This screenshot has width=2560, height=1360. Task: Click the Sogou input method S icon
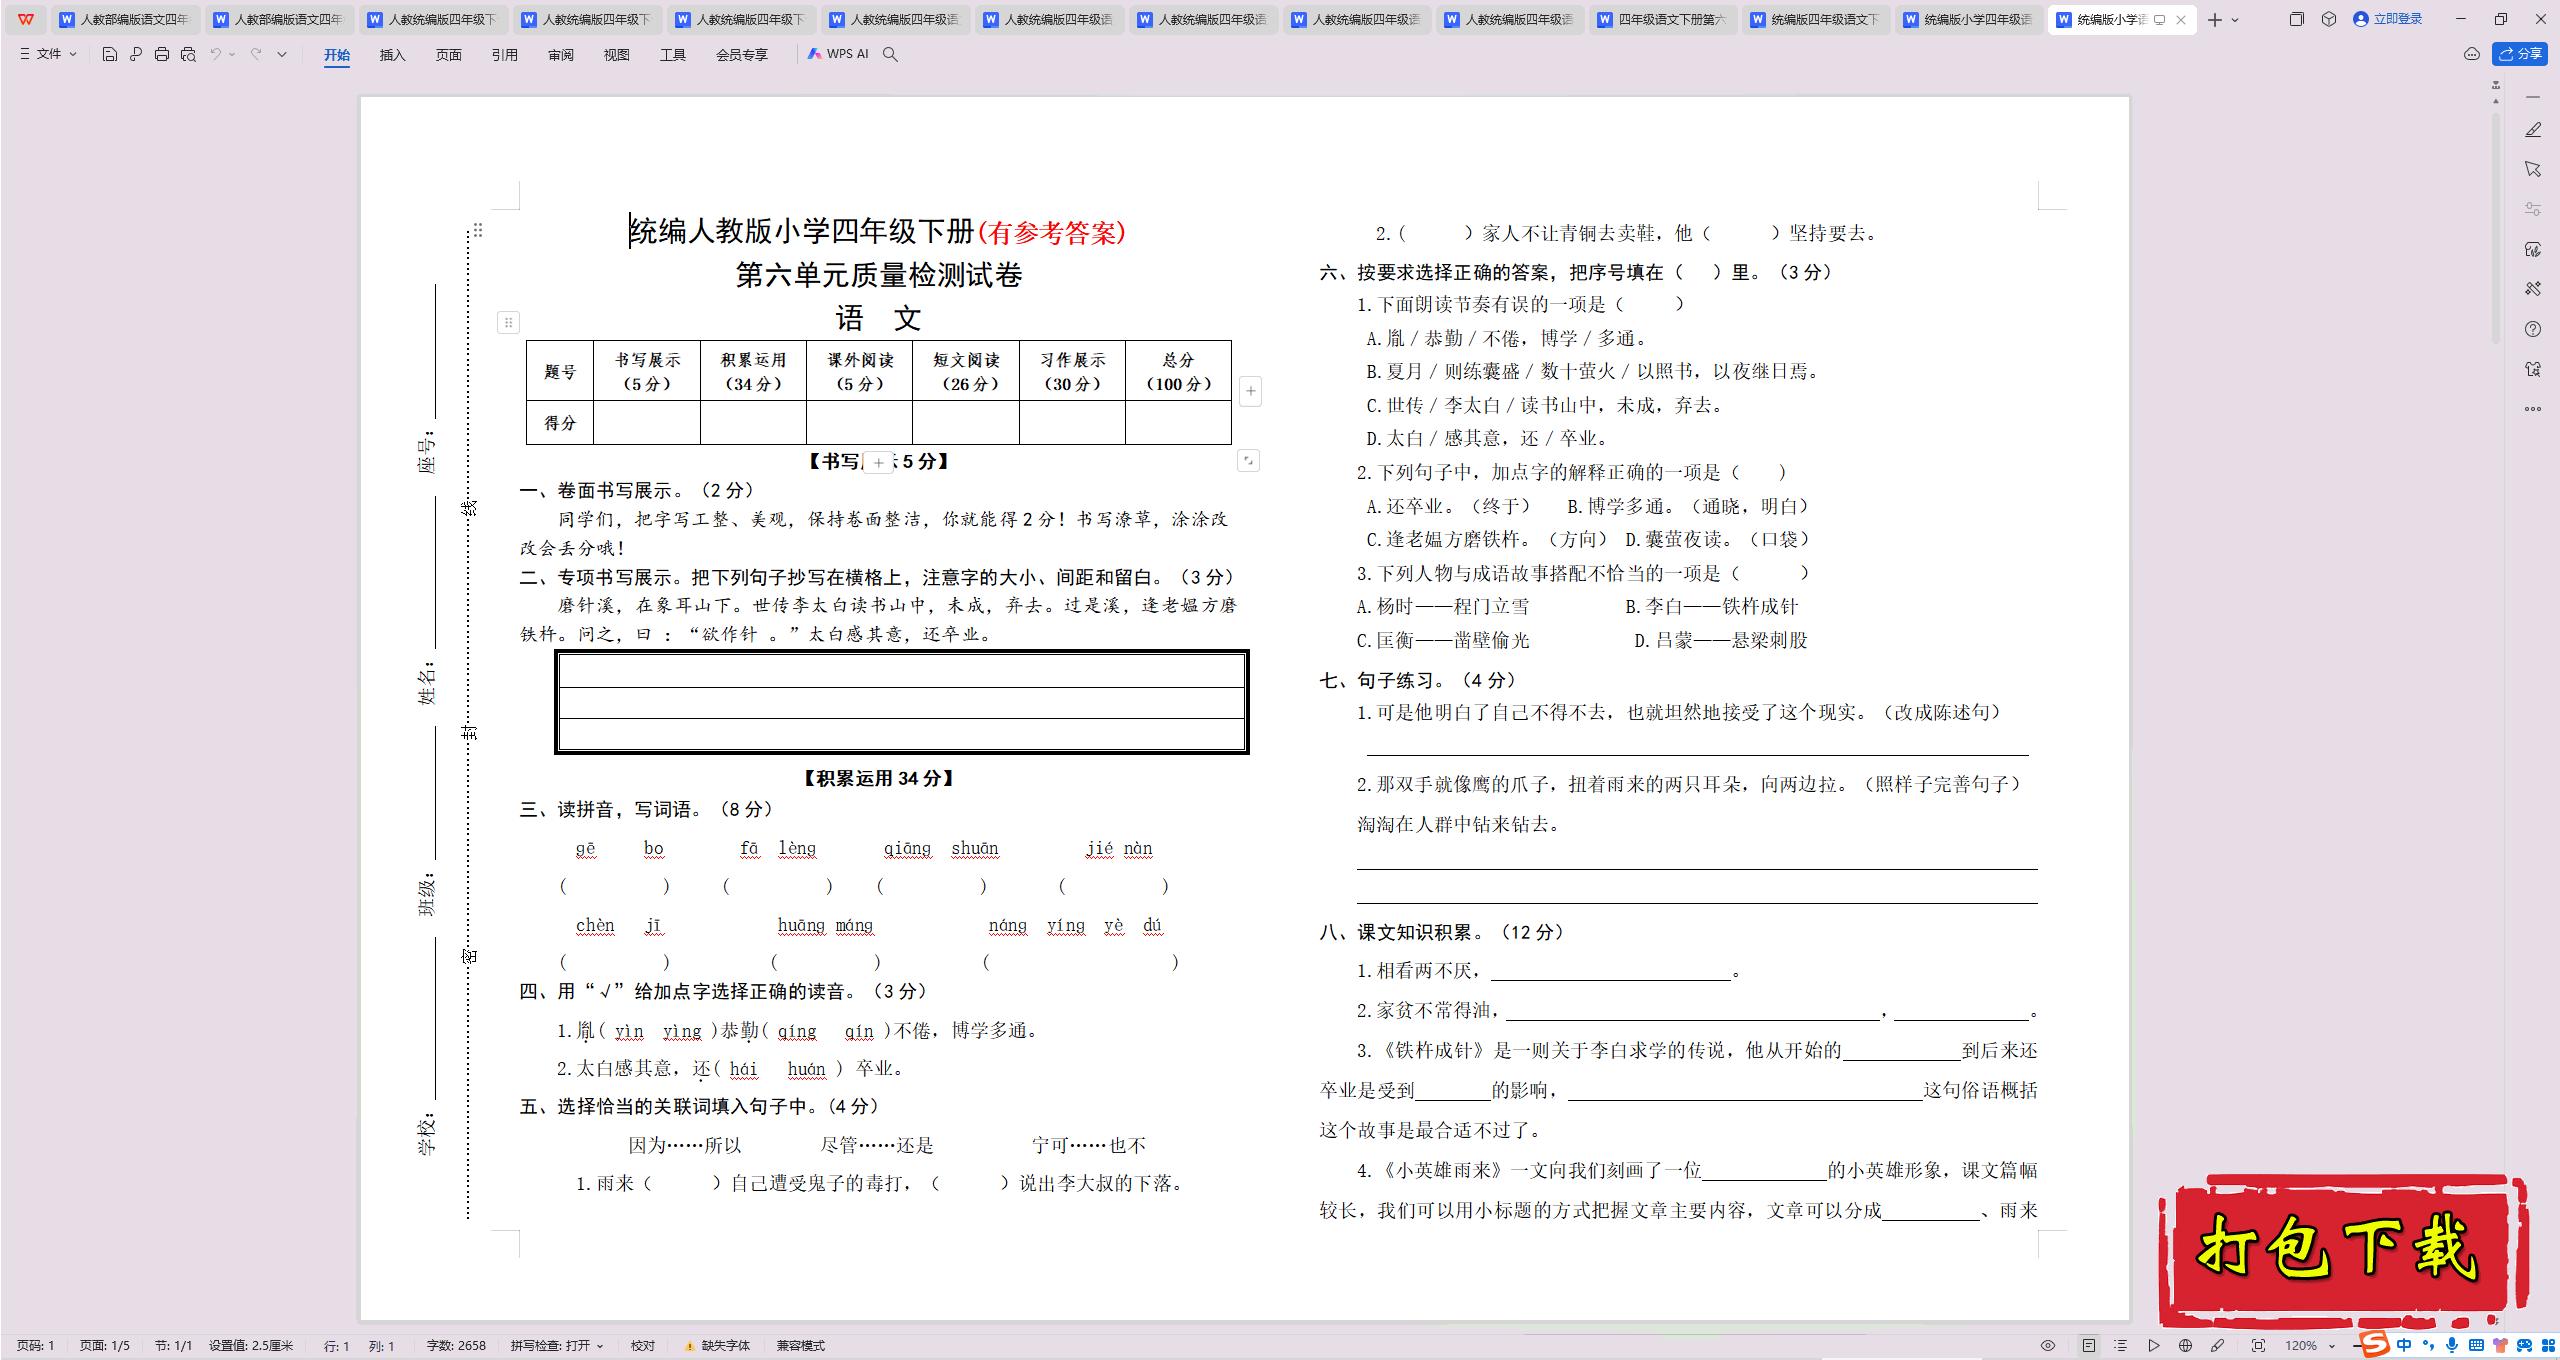pyautogui.click(x=2374, y=1344)
